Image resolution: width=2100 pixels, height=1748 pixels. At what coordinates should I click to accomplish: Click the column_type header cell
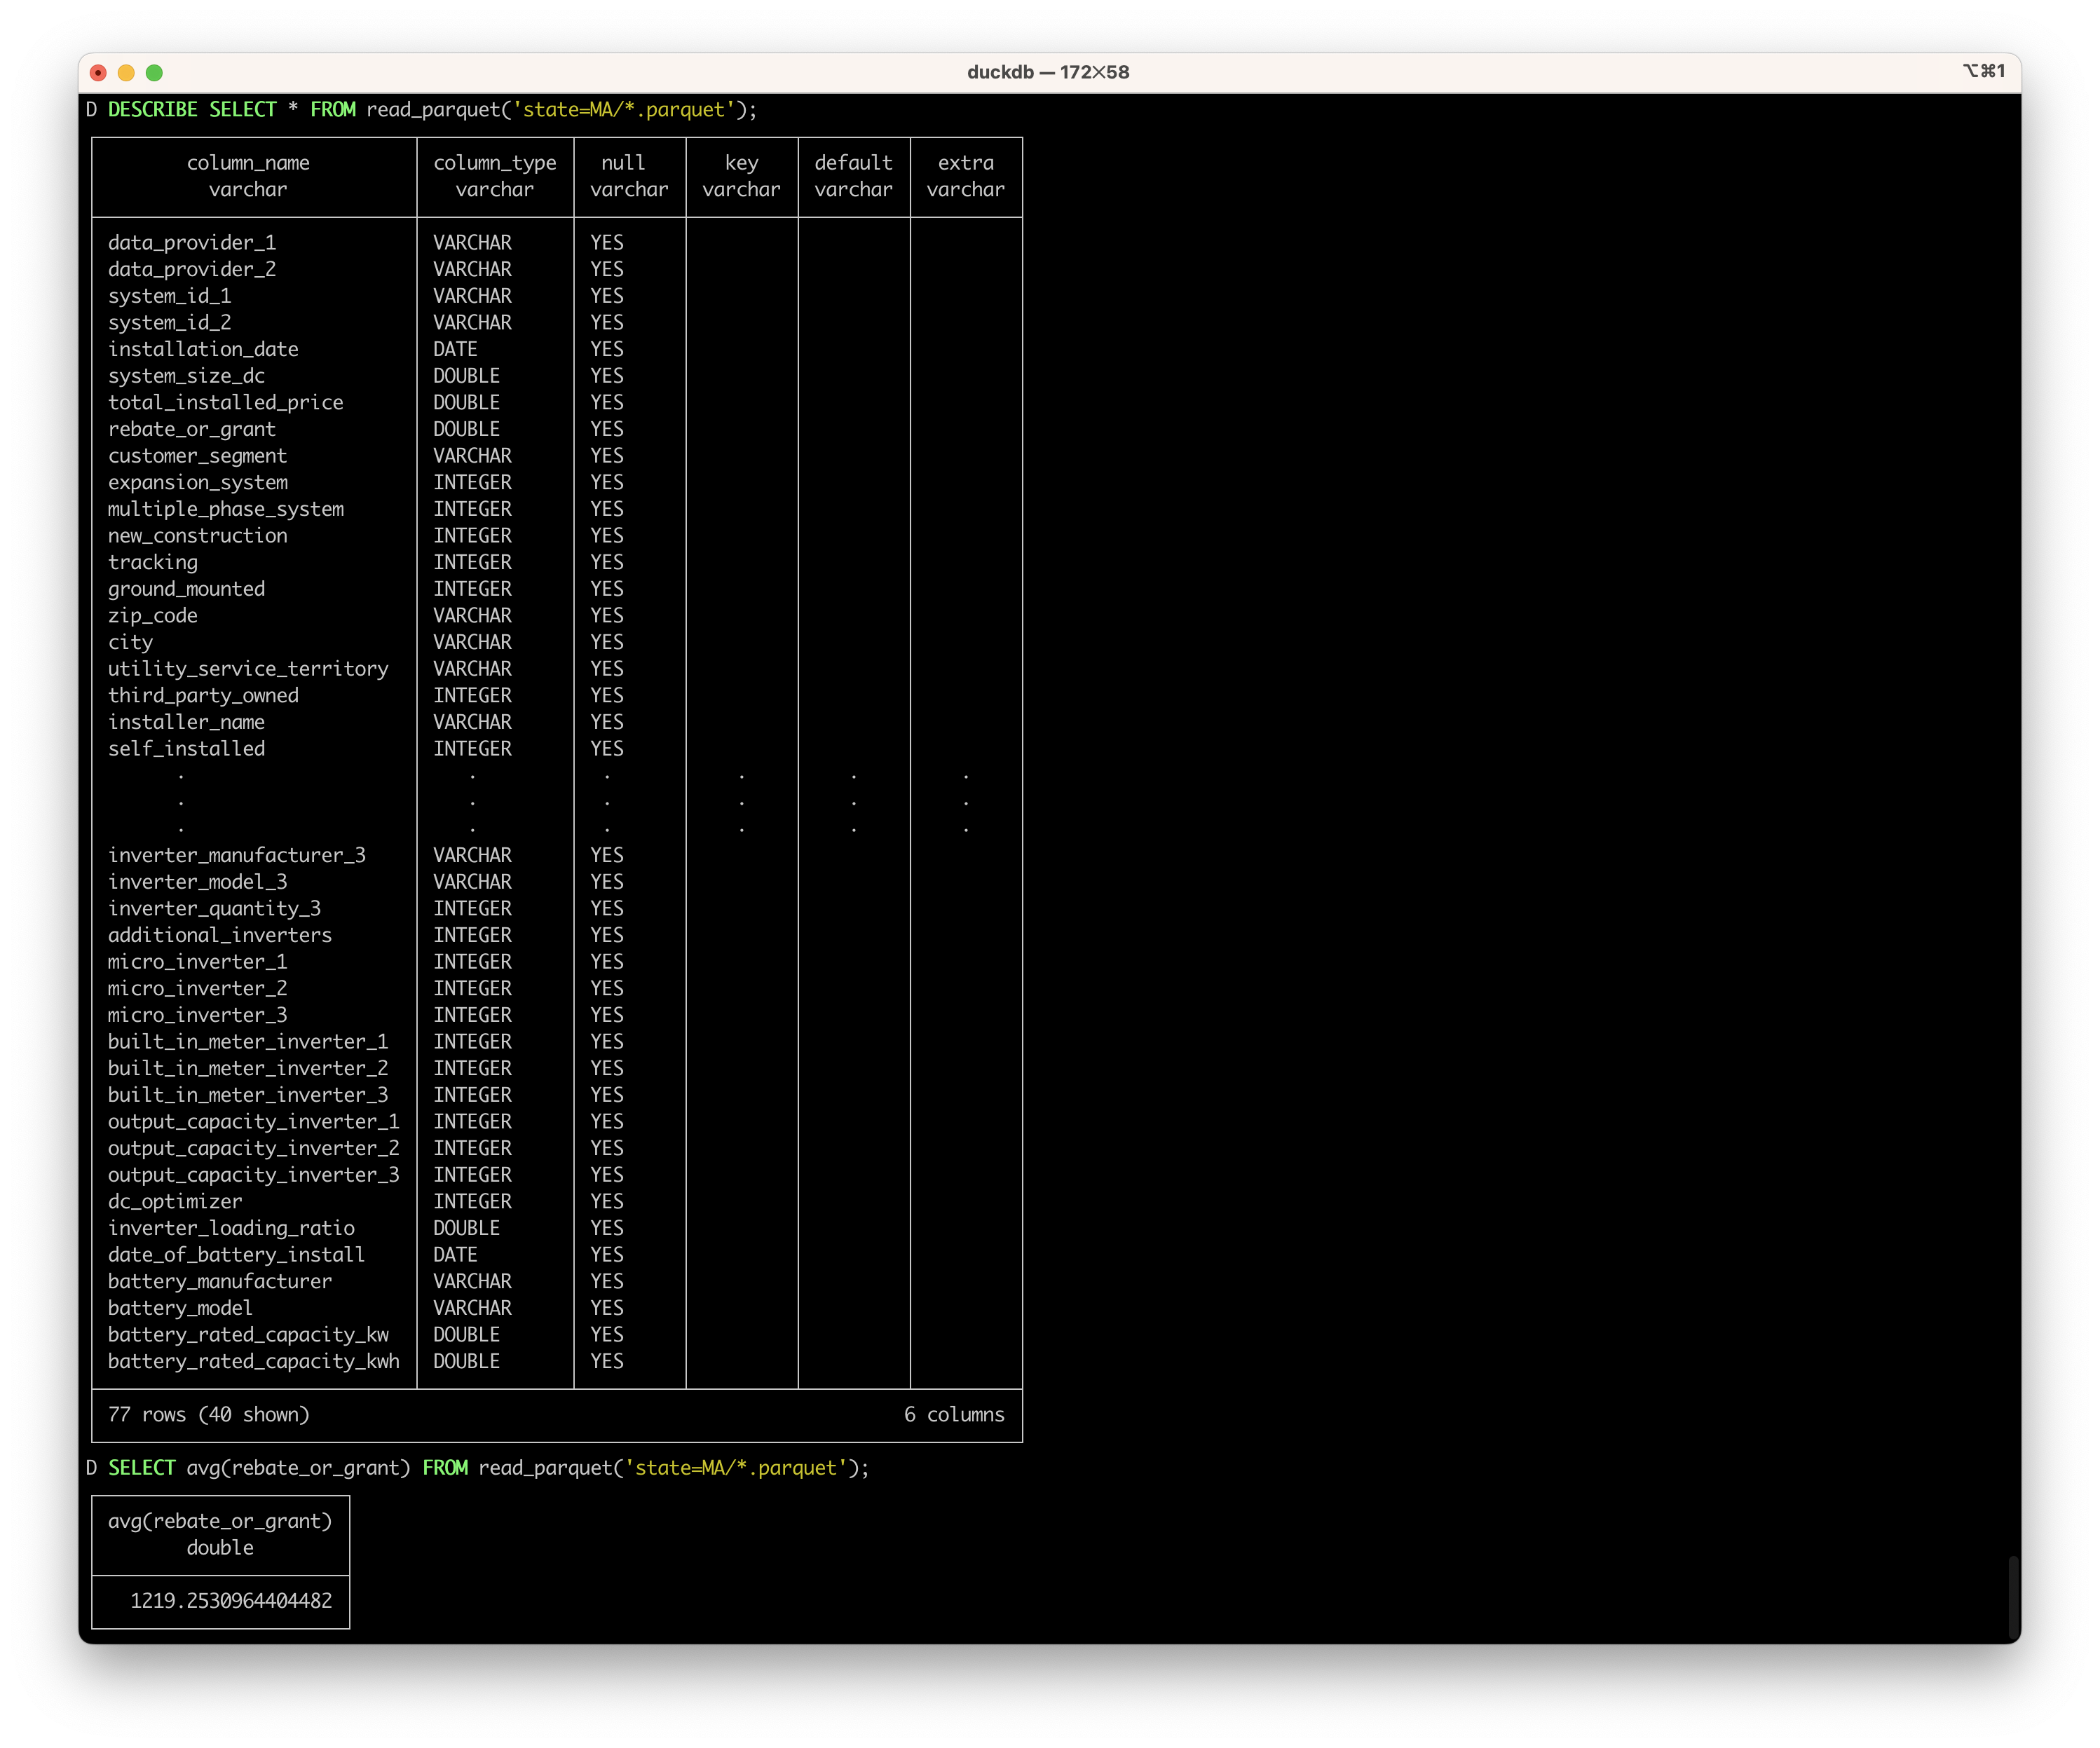click(x=494, y=176)
